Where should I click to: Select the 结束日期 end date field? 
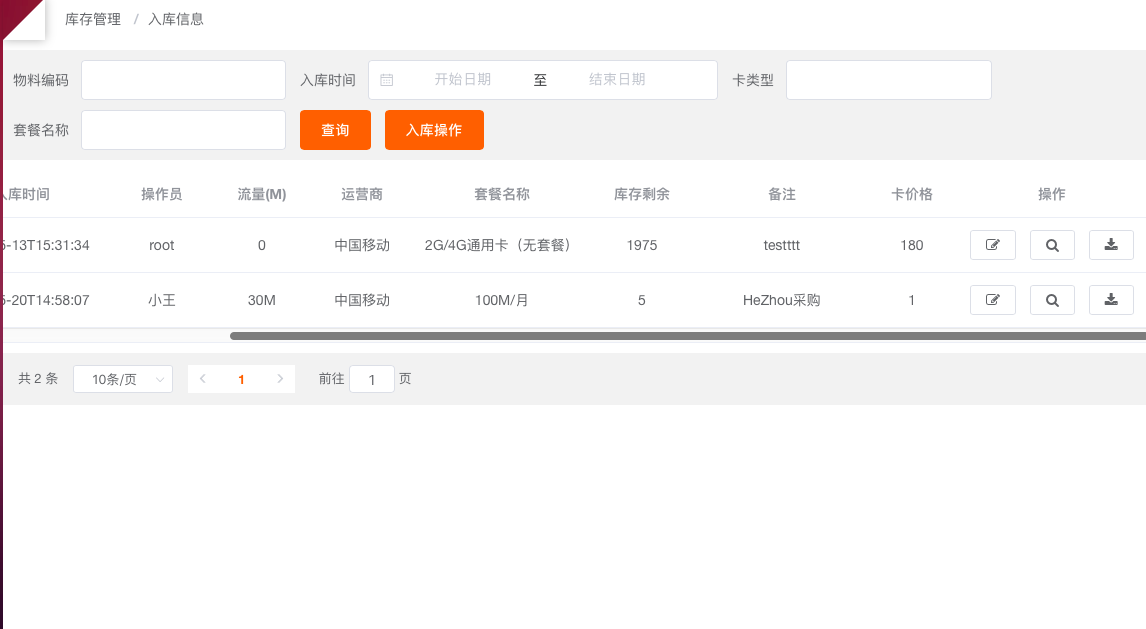617,80
